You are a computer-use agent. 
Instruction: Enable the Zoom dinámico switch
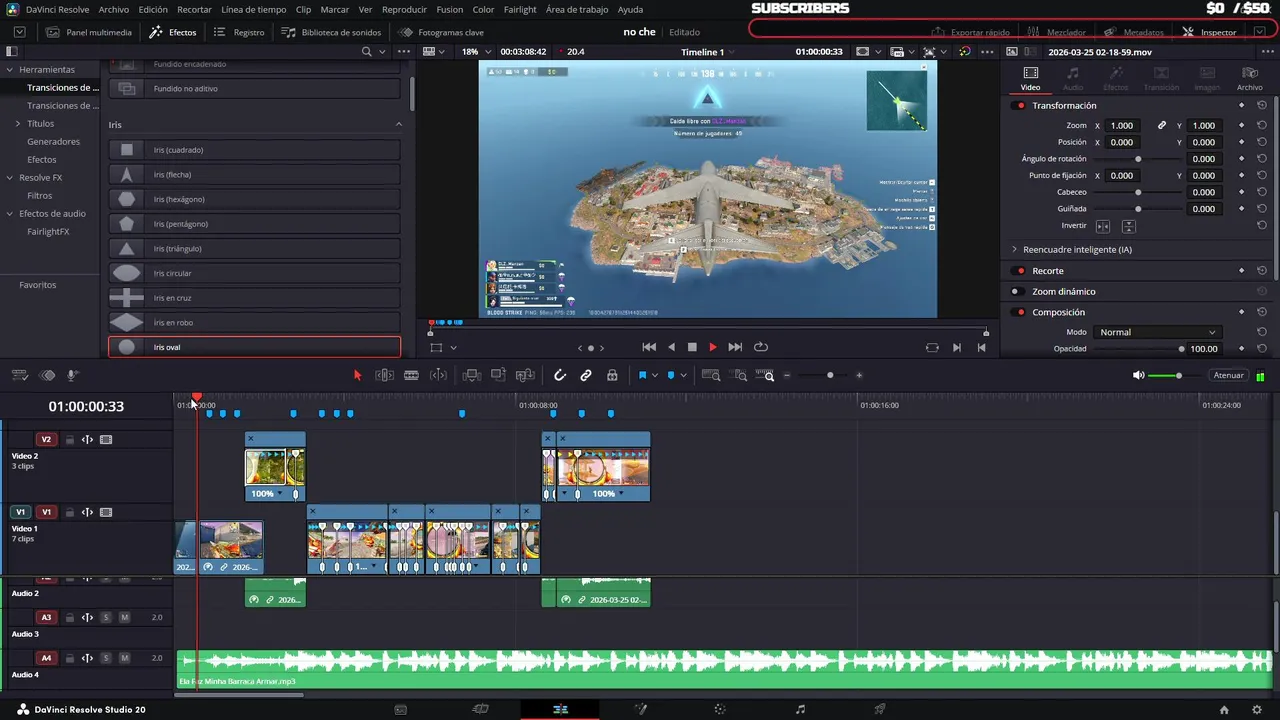pos(1017,292)
